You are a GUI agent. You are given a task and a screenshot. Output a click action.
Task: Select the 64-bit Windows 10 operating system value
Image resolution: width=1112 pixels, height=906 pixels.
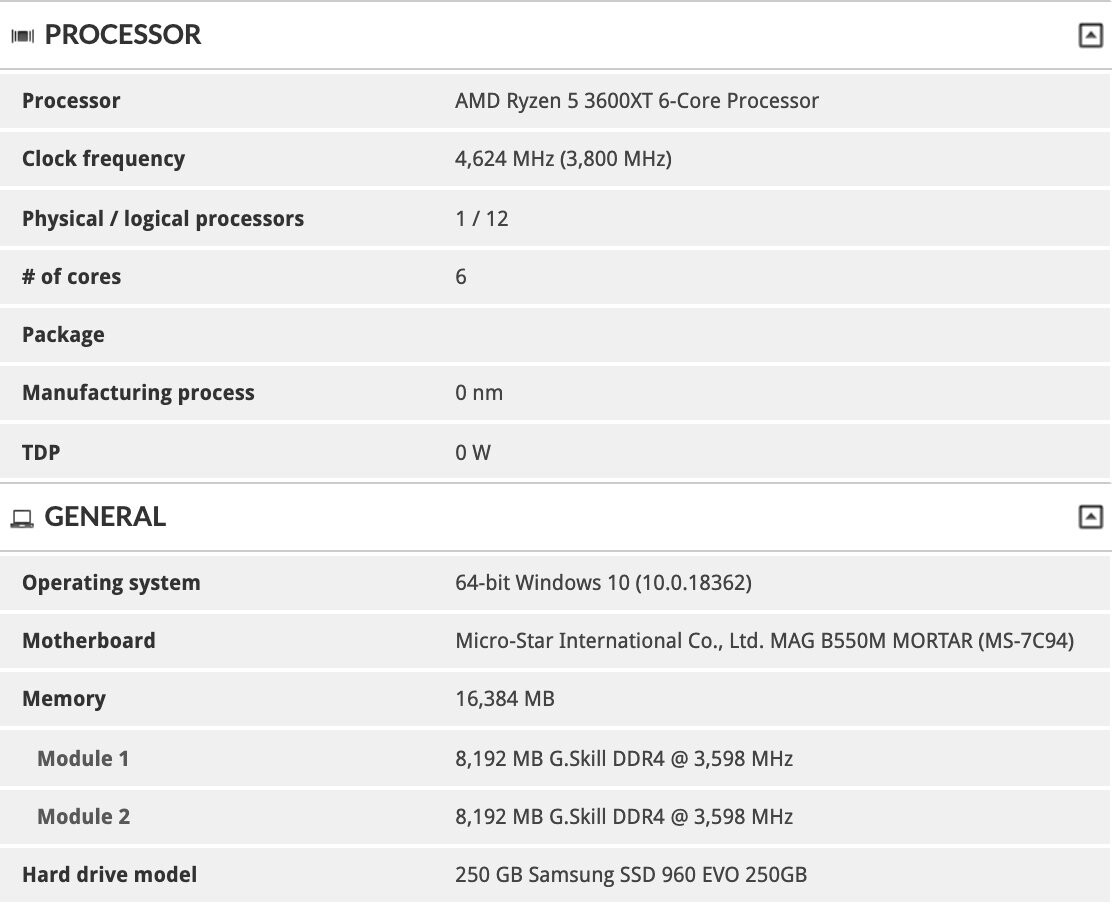pyautogui.click(x=604, y=583)
